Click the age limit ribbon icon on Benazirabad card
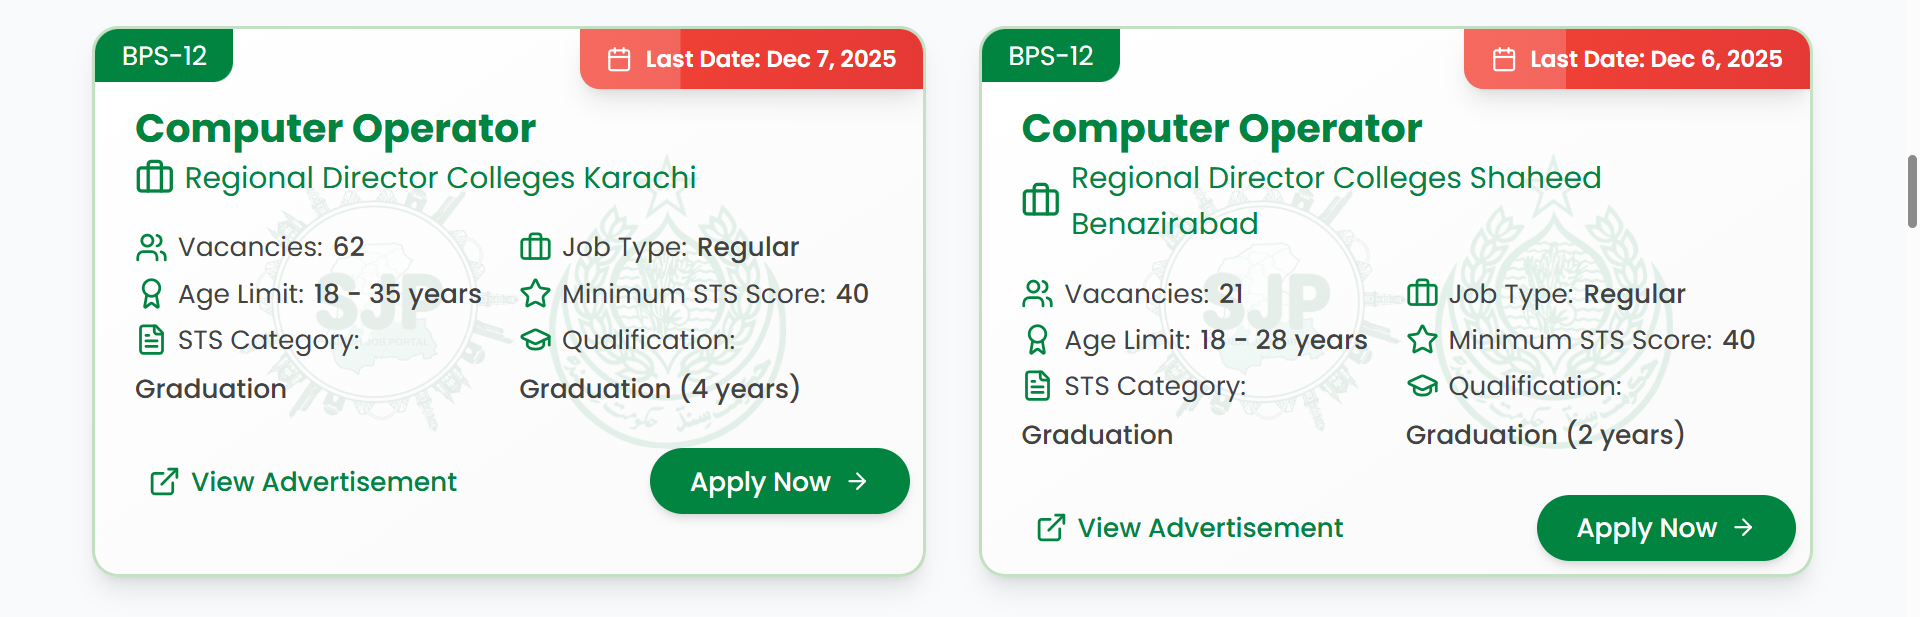 pyautogui.click(x=1038, y=340)
